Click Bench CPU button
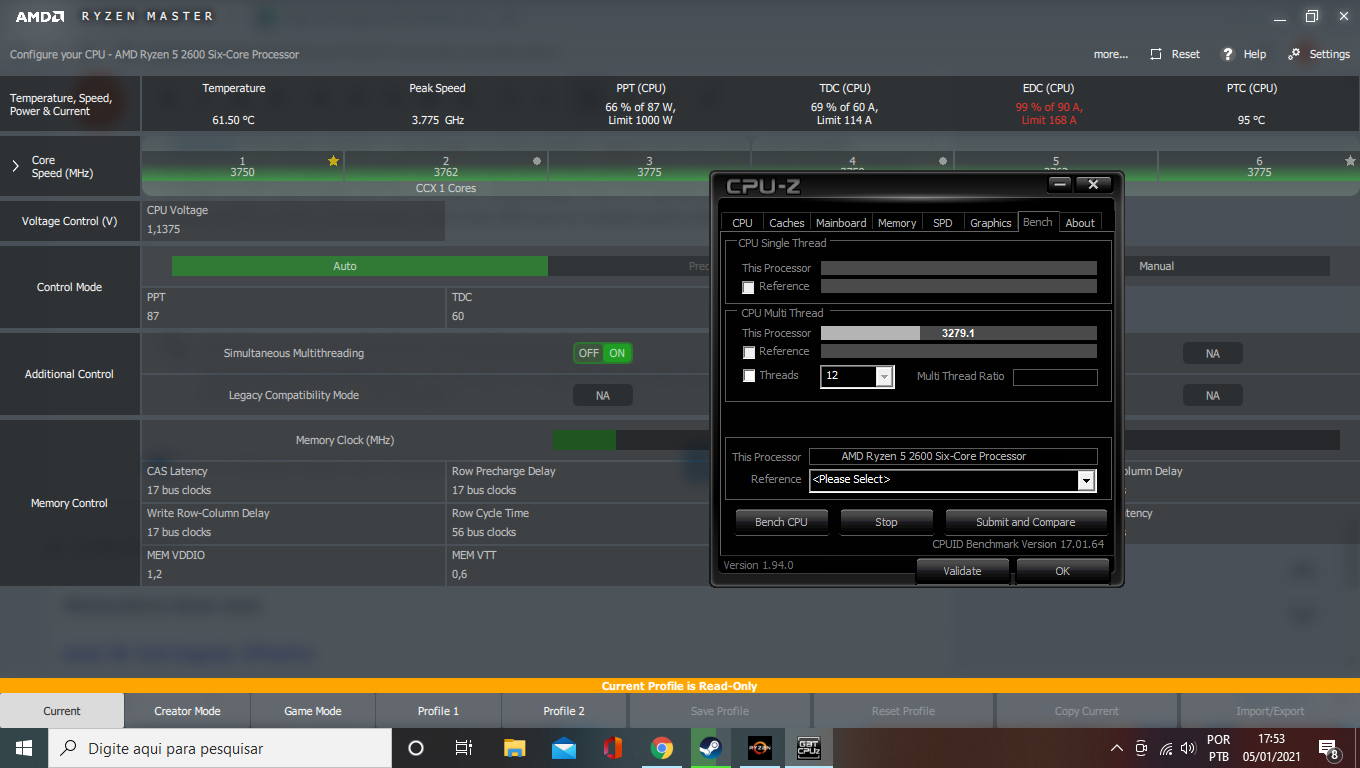The width and height of the screenshot is (1360, 768). click(x=781, y=522)
